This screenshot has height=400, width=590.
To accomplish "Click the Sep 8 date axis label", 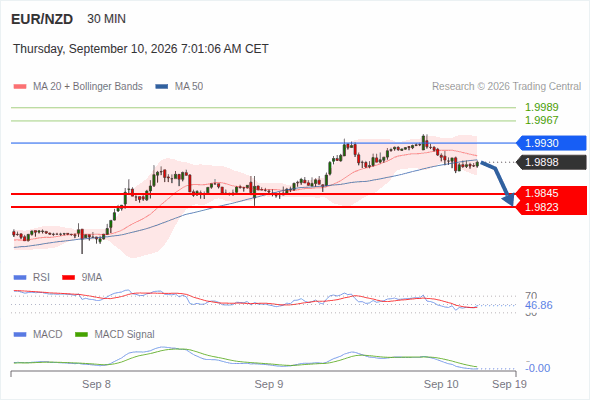I will click(96, 384).
